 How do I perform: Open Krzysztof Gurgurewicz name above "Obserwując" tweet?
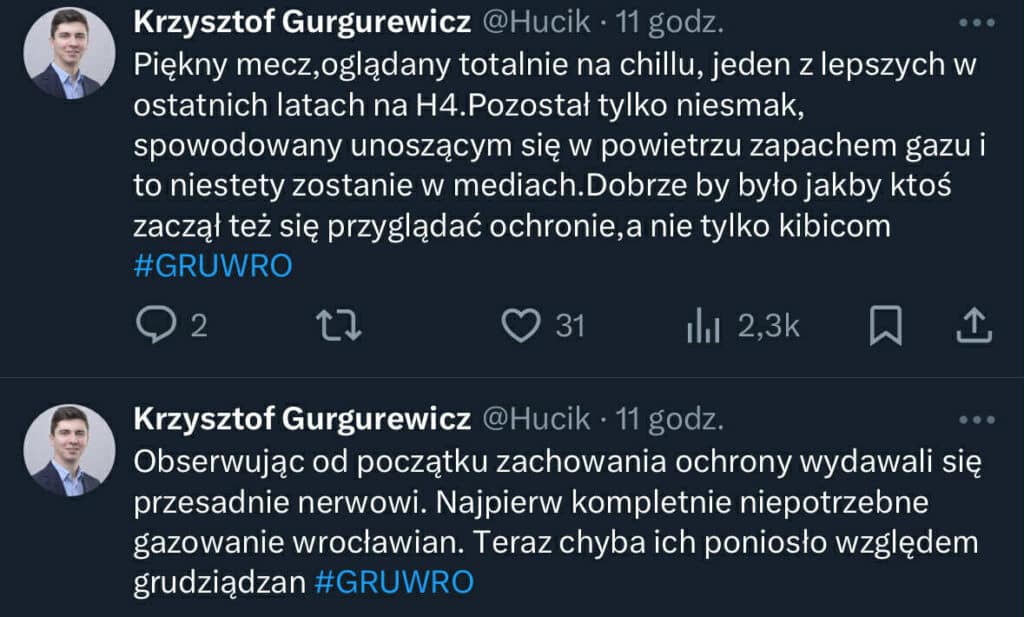tap(302, 417)
